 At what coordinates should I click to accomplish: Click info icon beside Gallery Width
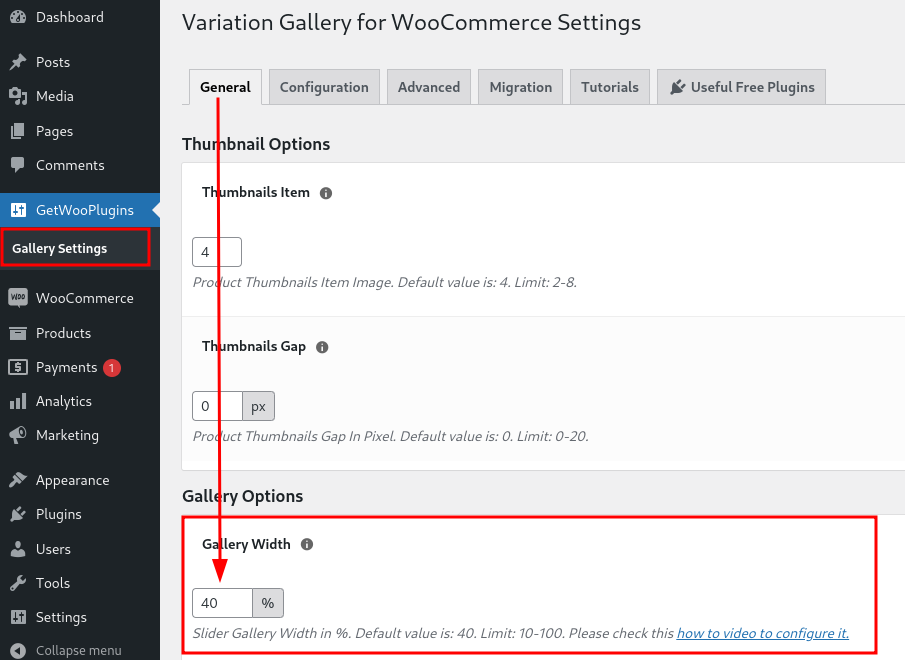pos(307,544)
